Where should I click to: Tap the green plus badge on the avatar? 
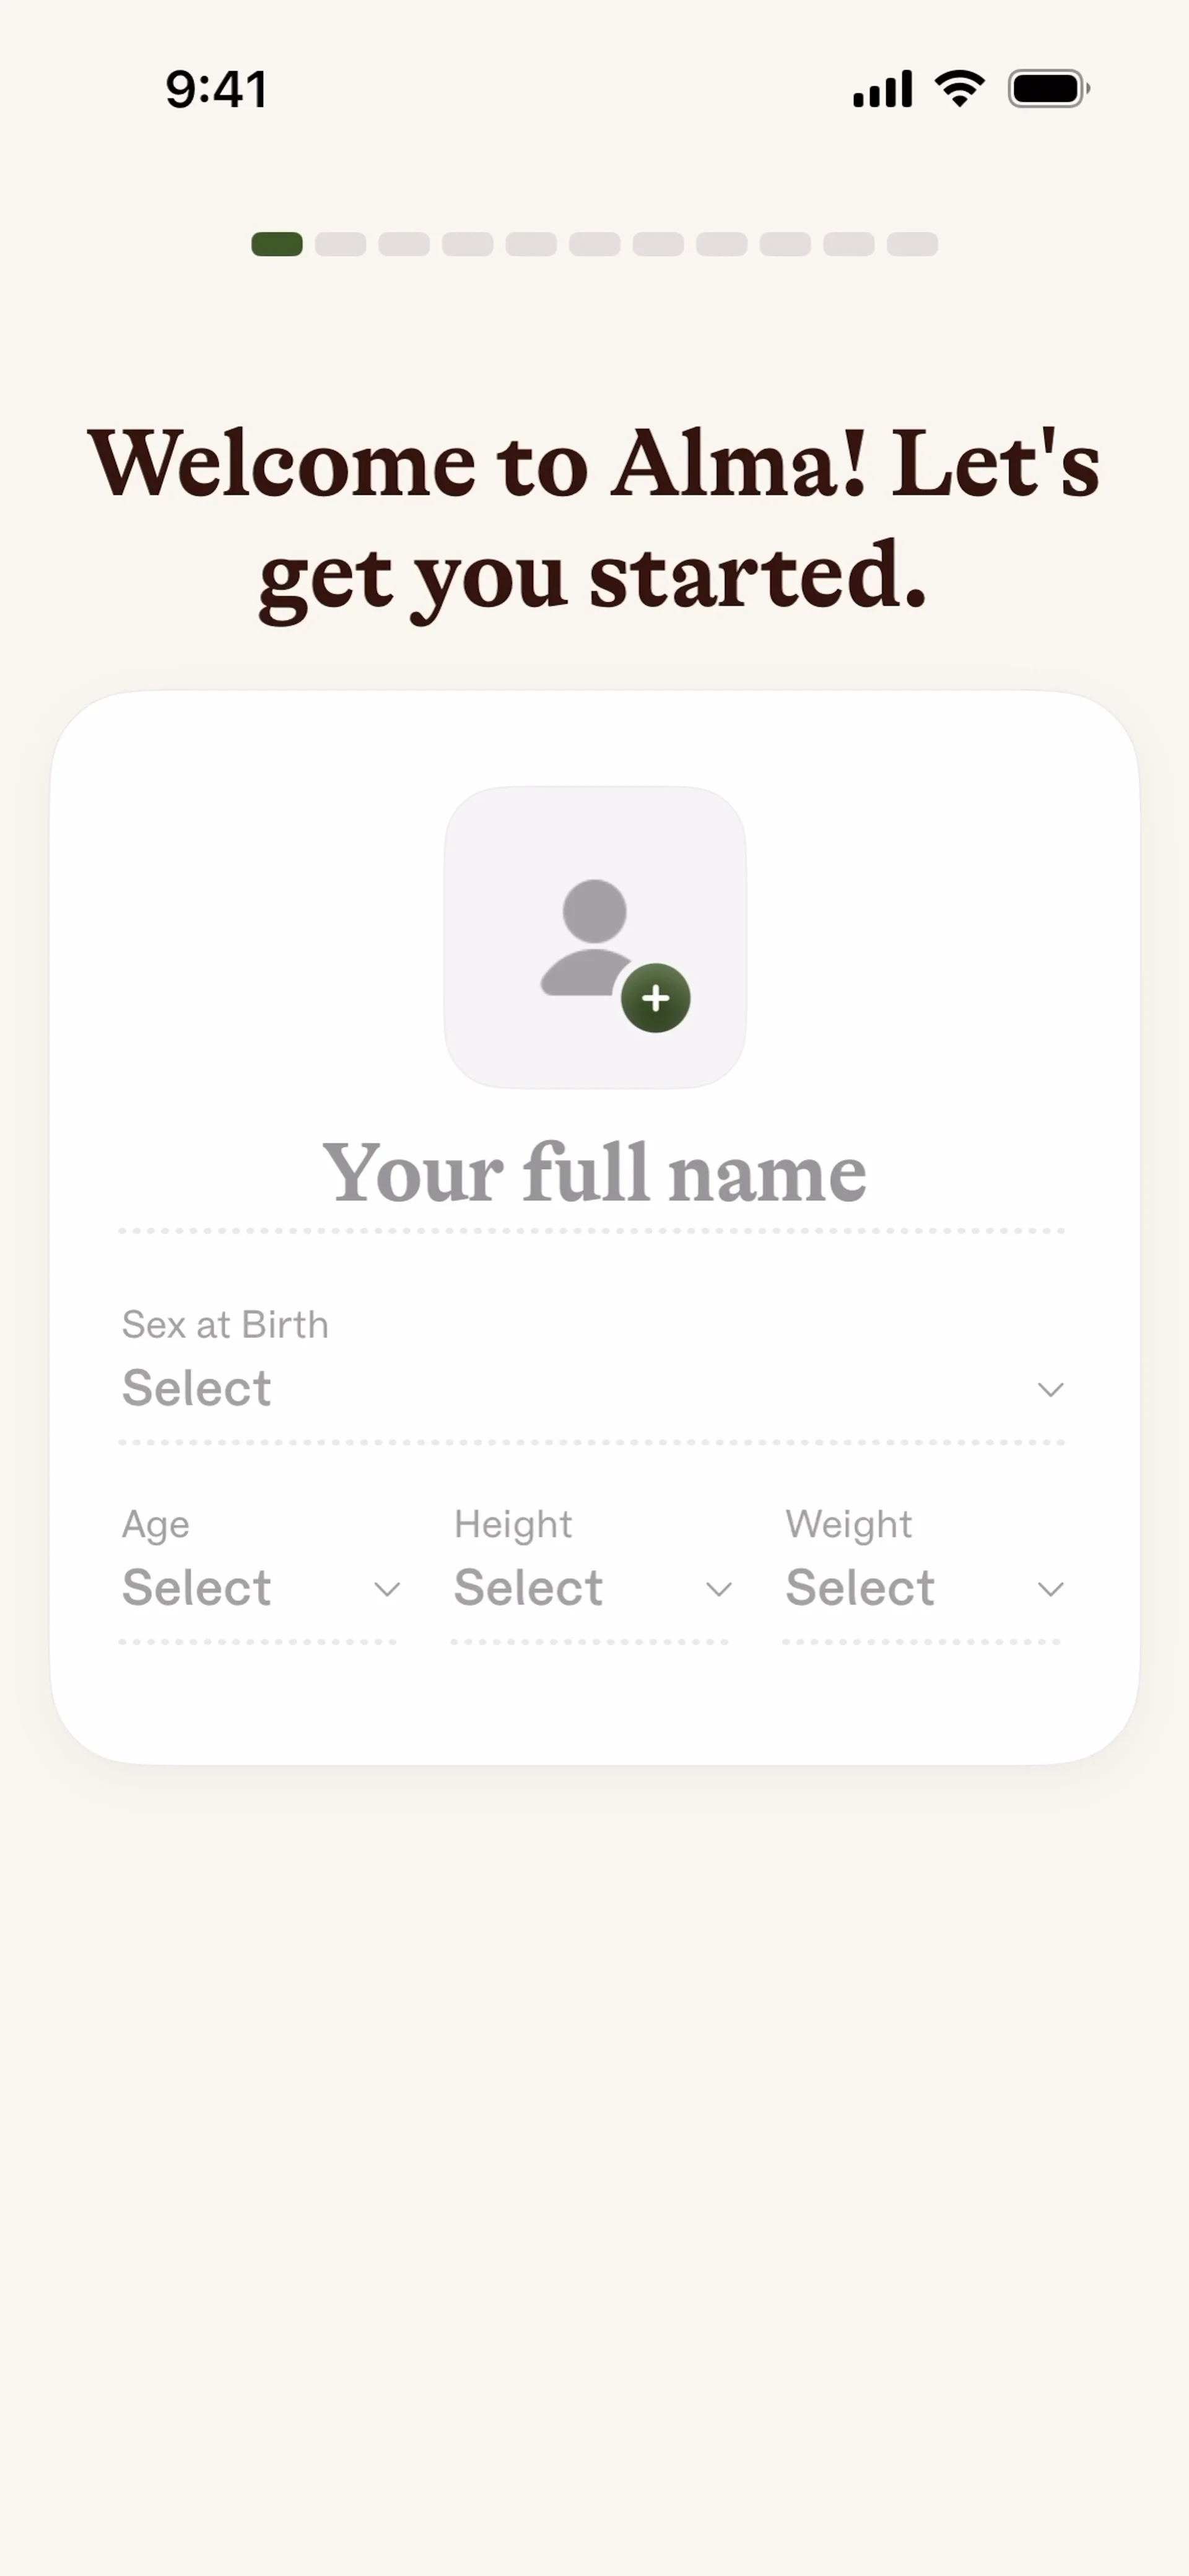(x=655, y=998)
